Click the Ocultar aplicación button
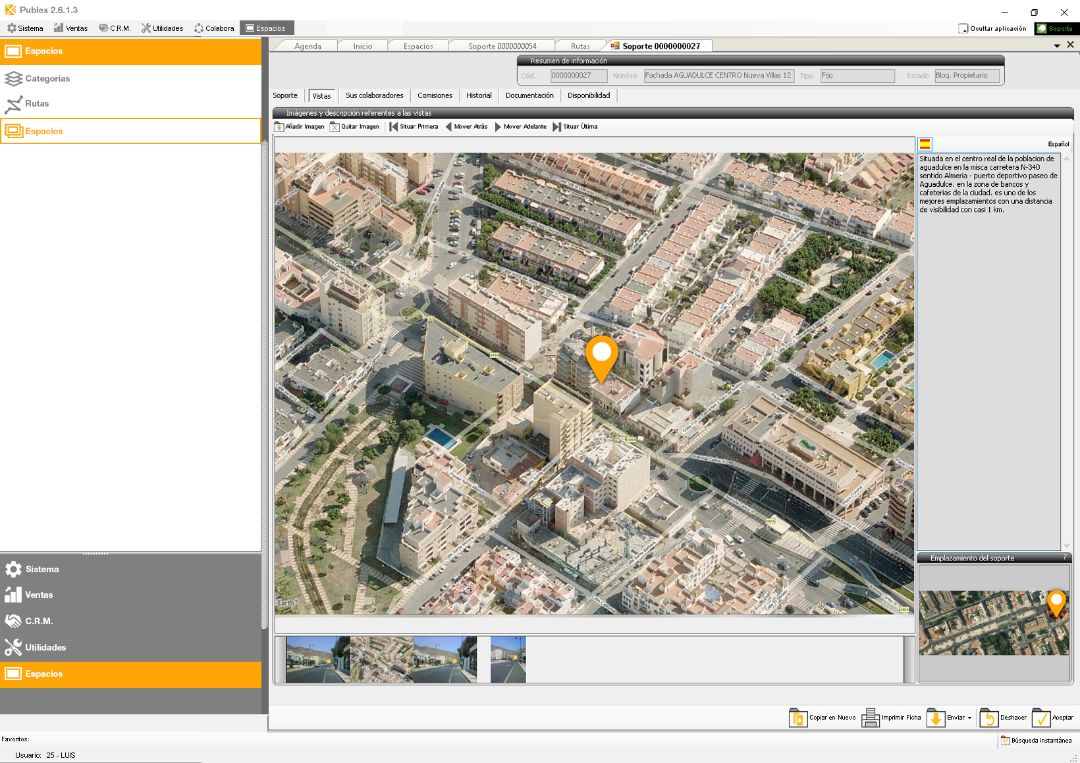 992,28
